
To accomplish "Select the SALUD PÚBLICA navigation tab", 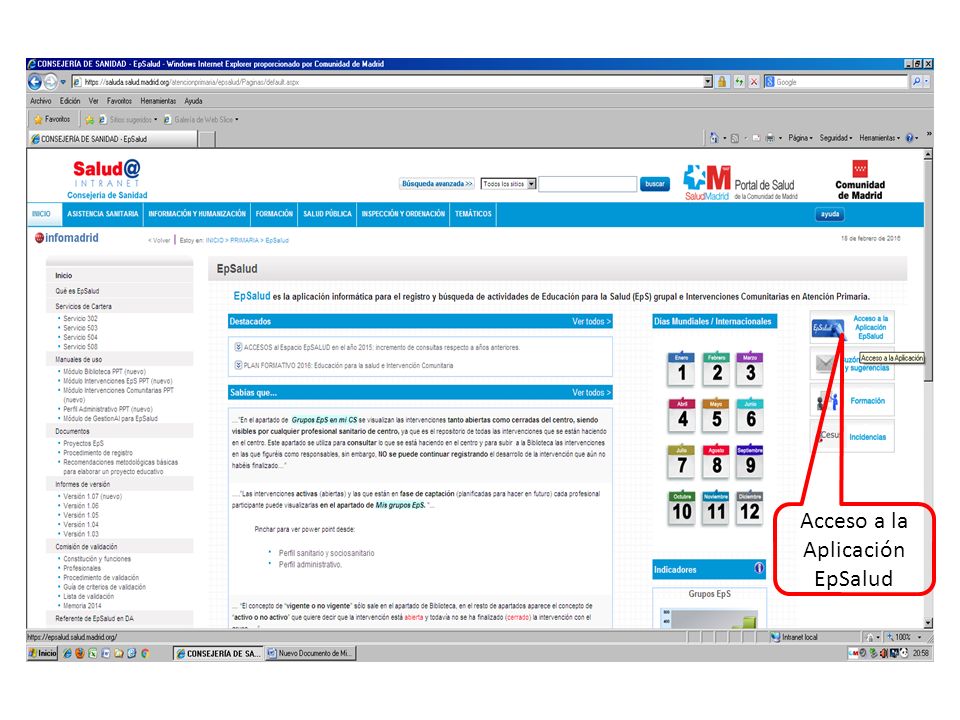I will point(328,214).
